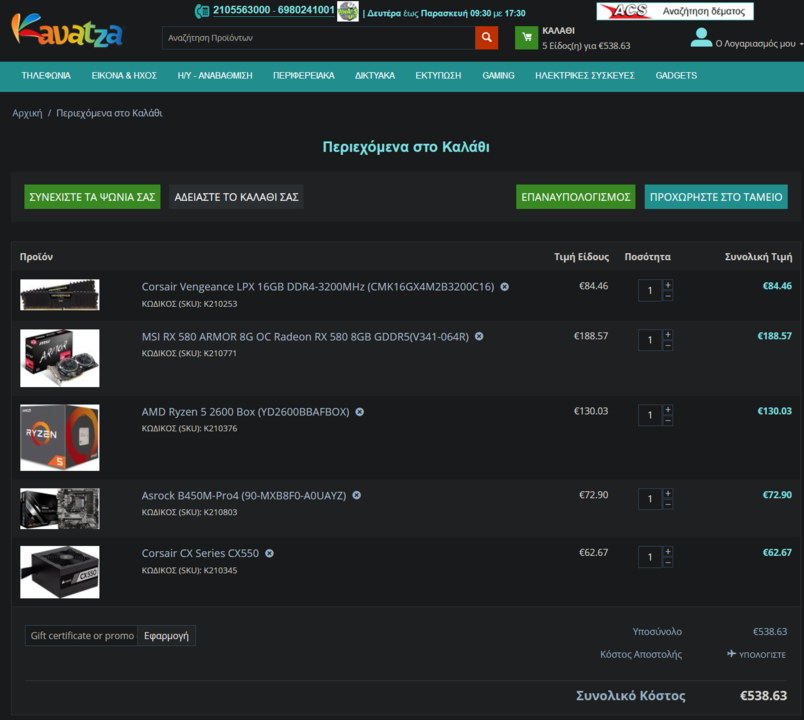
Task: Open ΠΕΡΙΦΕΡΕΙΑΚΑ menu
Action: (x=304, y=75)
